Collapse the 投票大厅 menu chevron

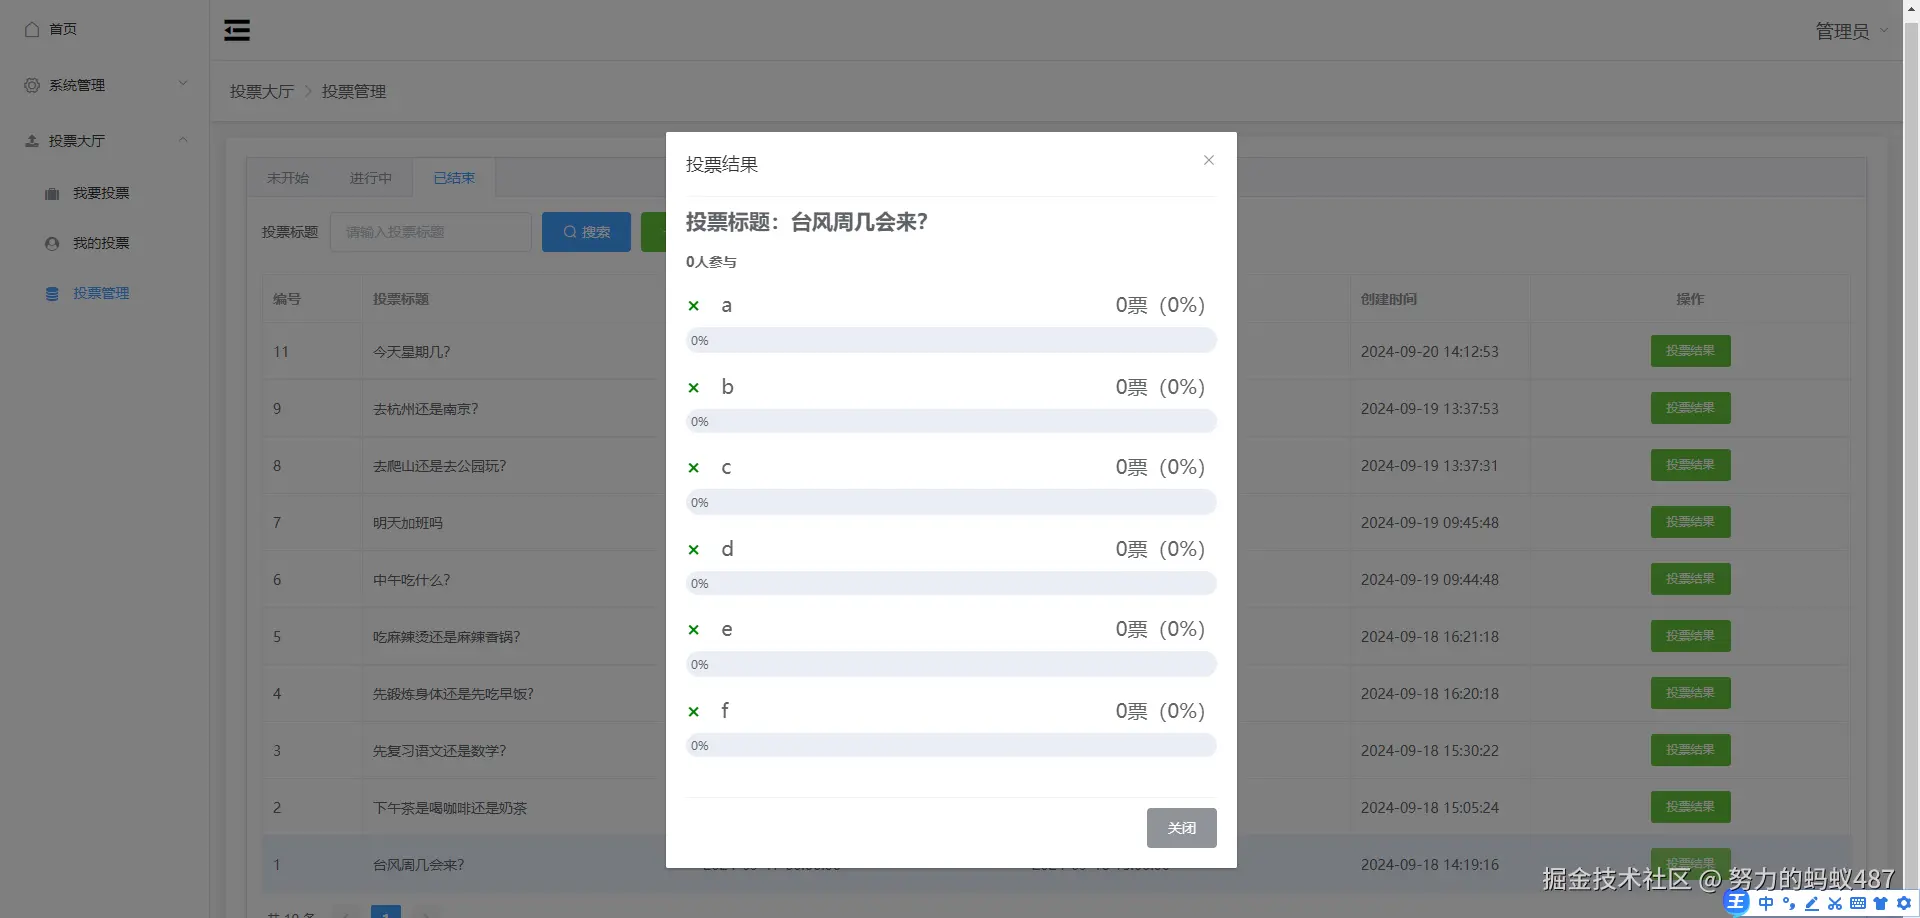pos(183,139)
